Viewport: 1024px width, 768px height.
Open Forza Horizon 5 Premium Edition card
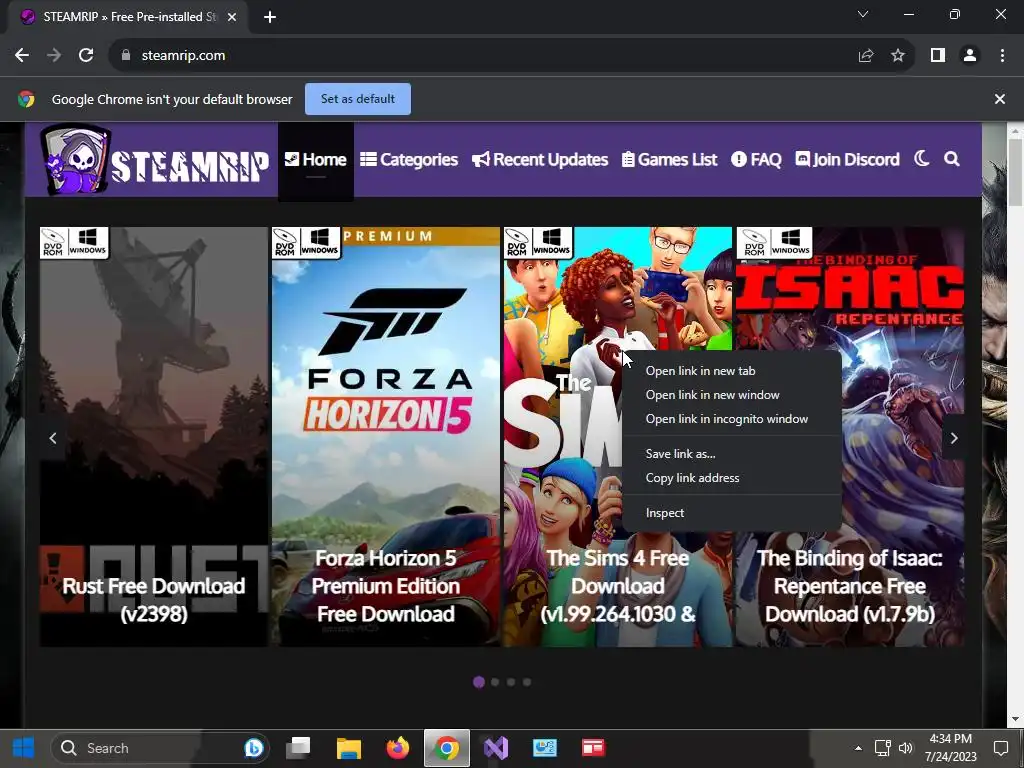point(385,437)
